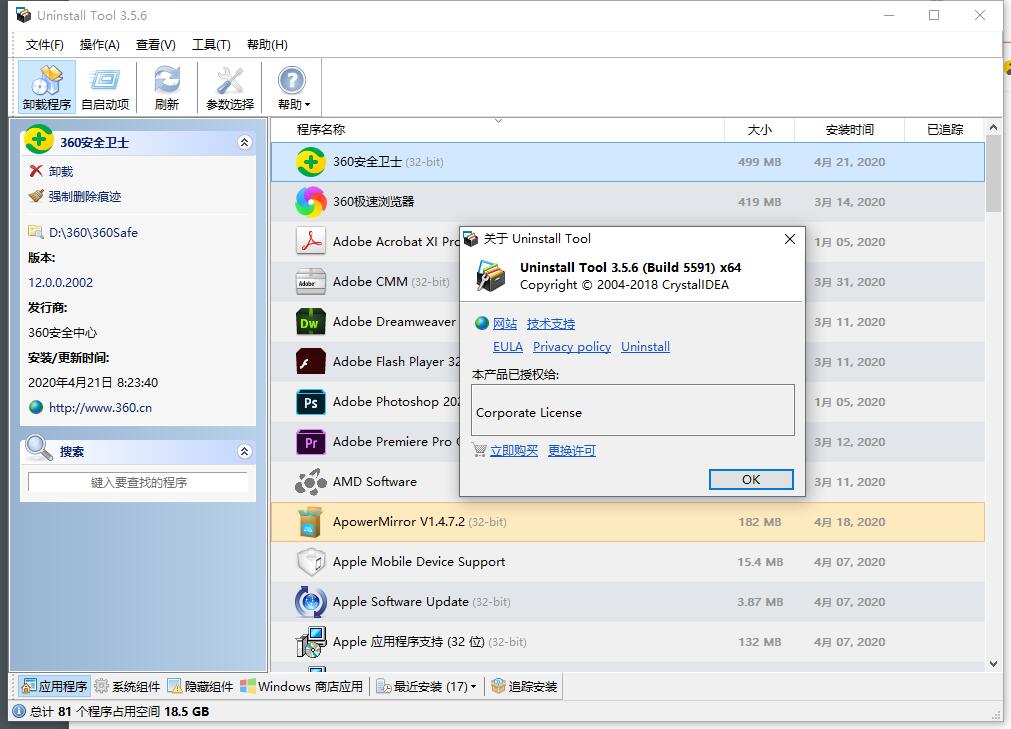Image resolution: width=1011 pixels, height=729 pixels.
Task: Click the 追踪安装 button
Action: click(524, 686)
